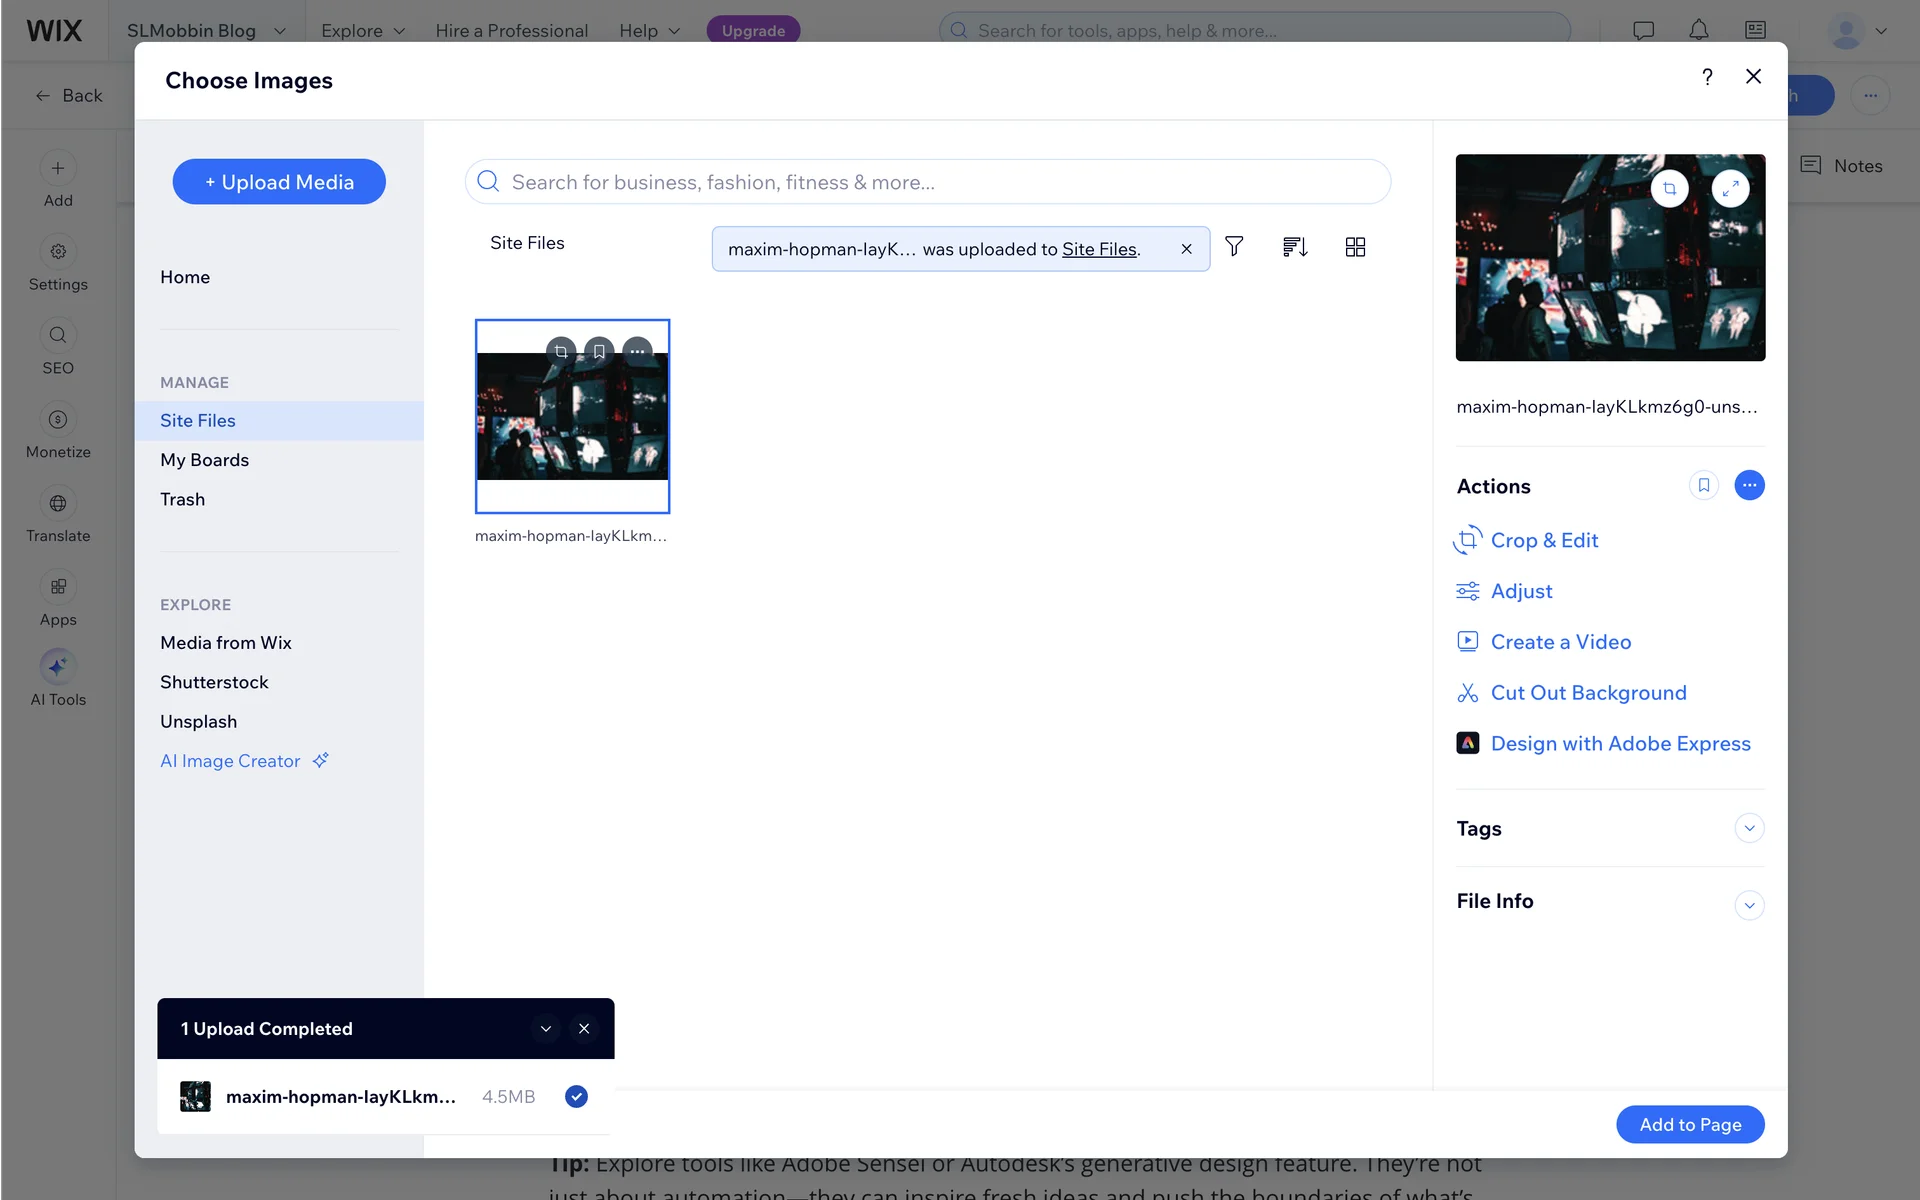Viewport: 1920px width, 1200px height.
Task: Expand preview image to full size
Action: (1730, 189)
